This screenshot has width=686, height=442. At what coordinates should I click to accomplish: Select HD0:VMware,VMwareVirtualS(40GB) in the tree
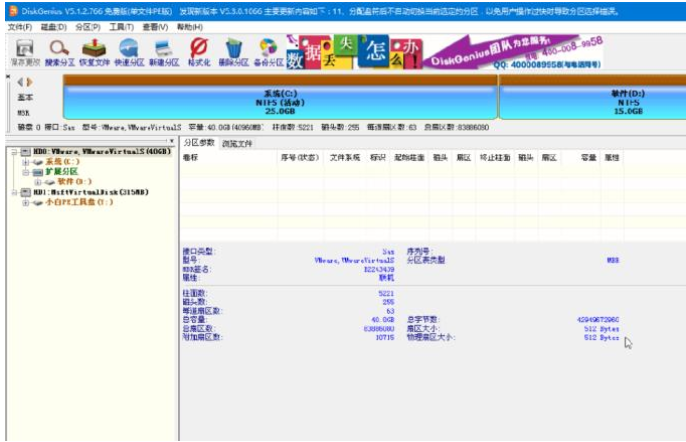[x=102, y=151]
